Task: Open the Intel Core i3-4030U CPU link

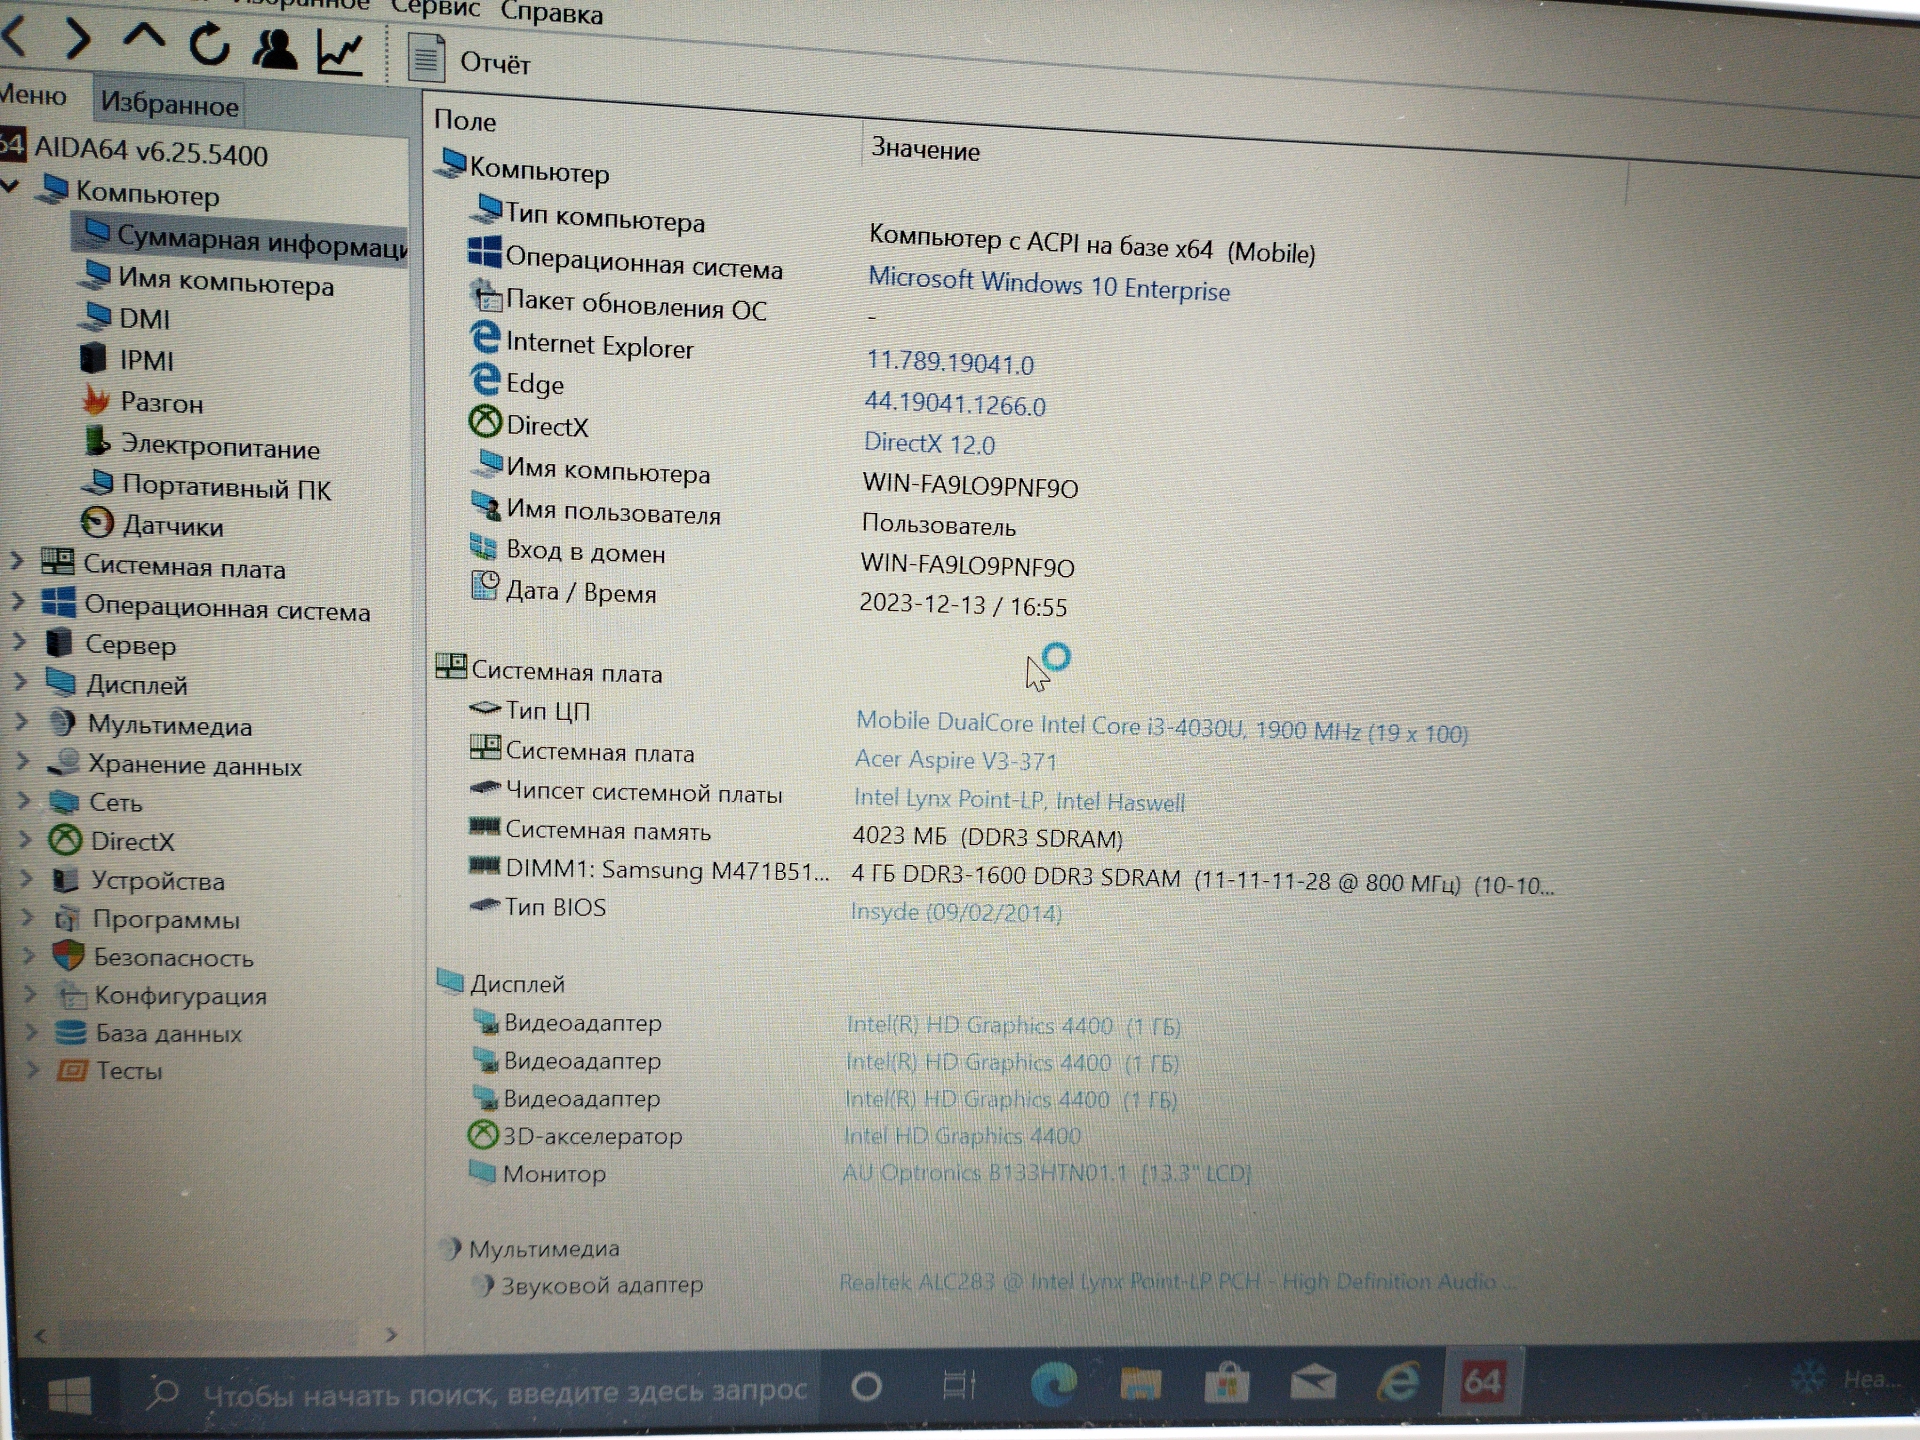Action: [1162, 728]
